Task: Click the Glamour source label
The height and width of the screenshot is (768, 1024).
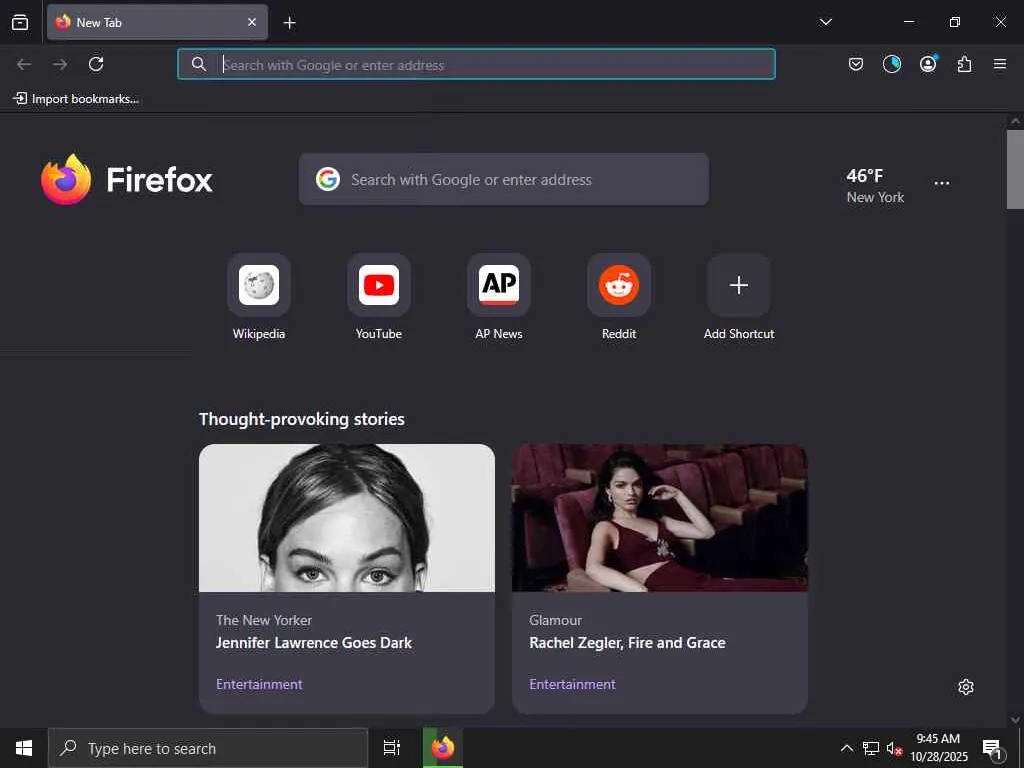Action: (x=555, y=620)
